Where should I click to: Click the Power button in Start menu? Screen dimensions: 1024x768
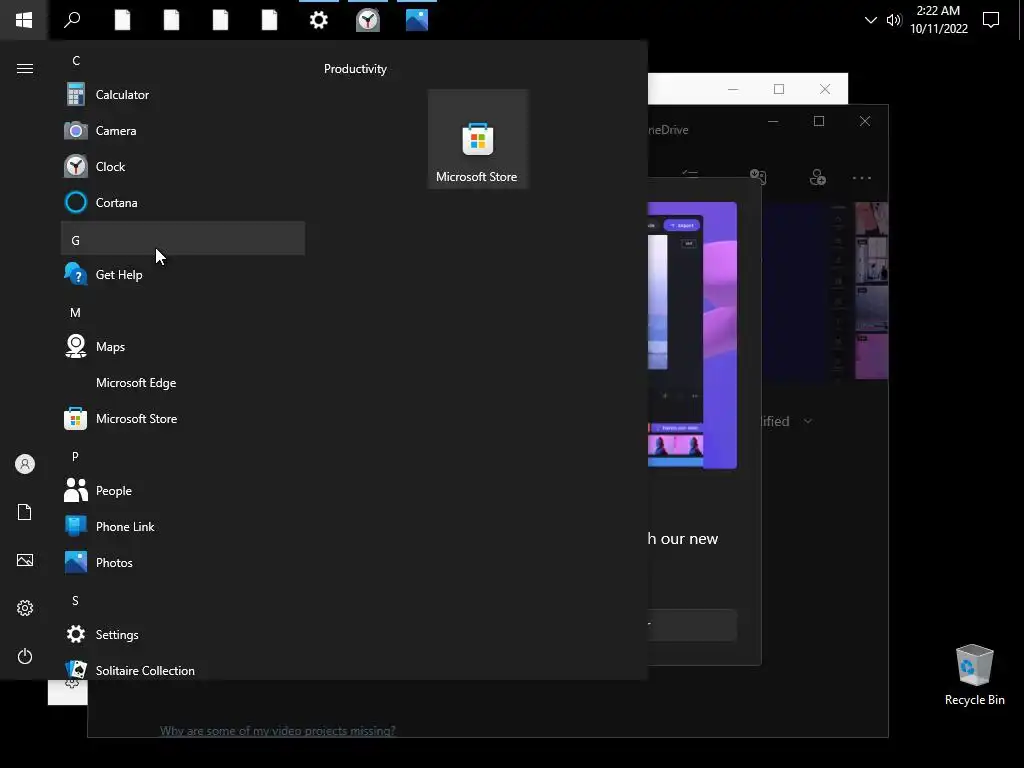[25, 656]
